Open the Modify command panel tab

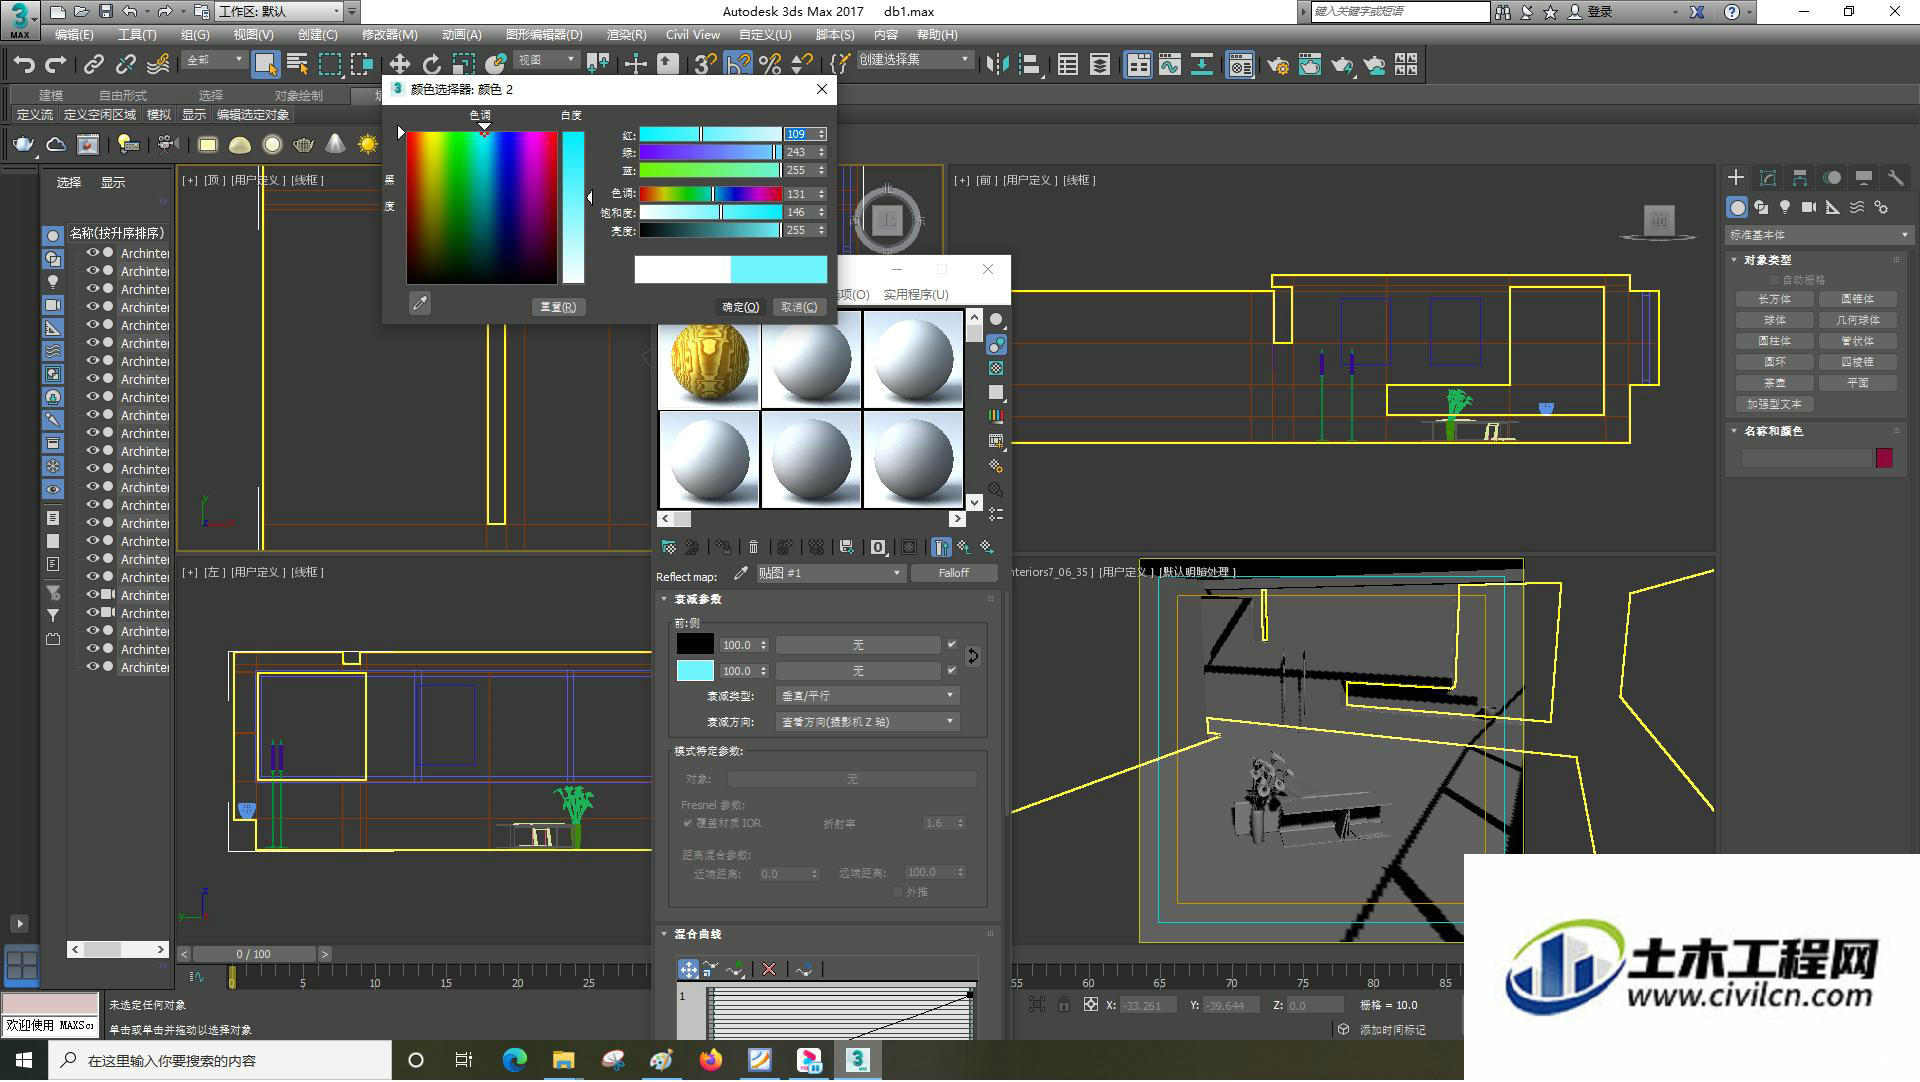click(x=1768, y=178)
